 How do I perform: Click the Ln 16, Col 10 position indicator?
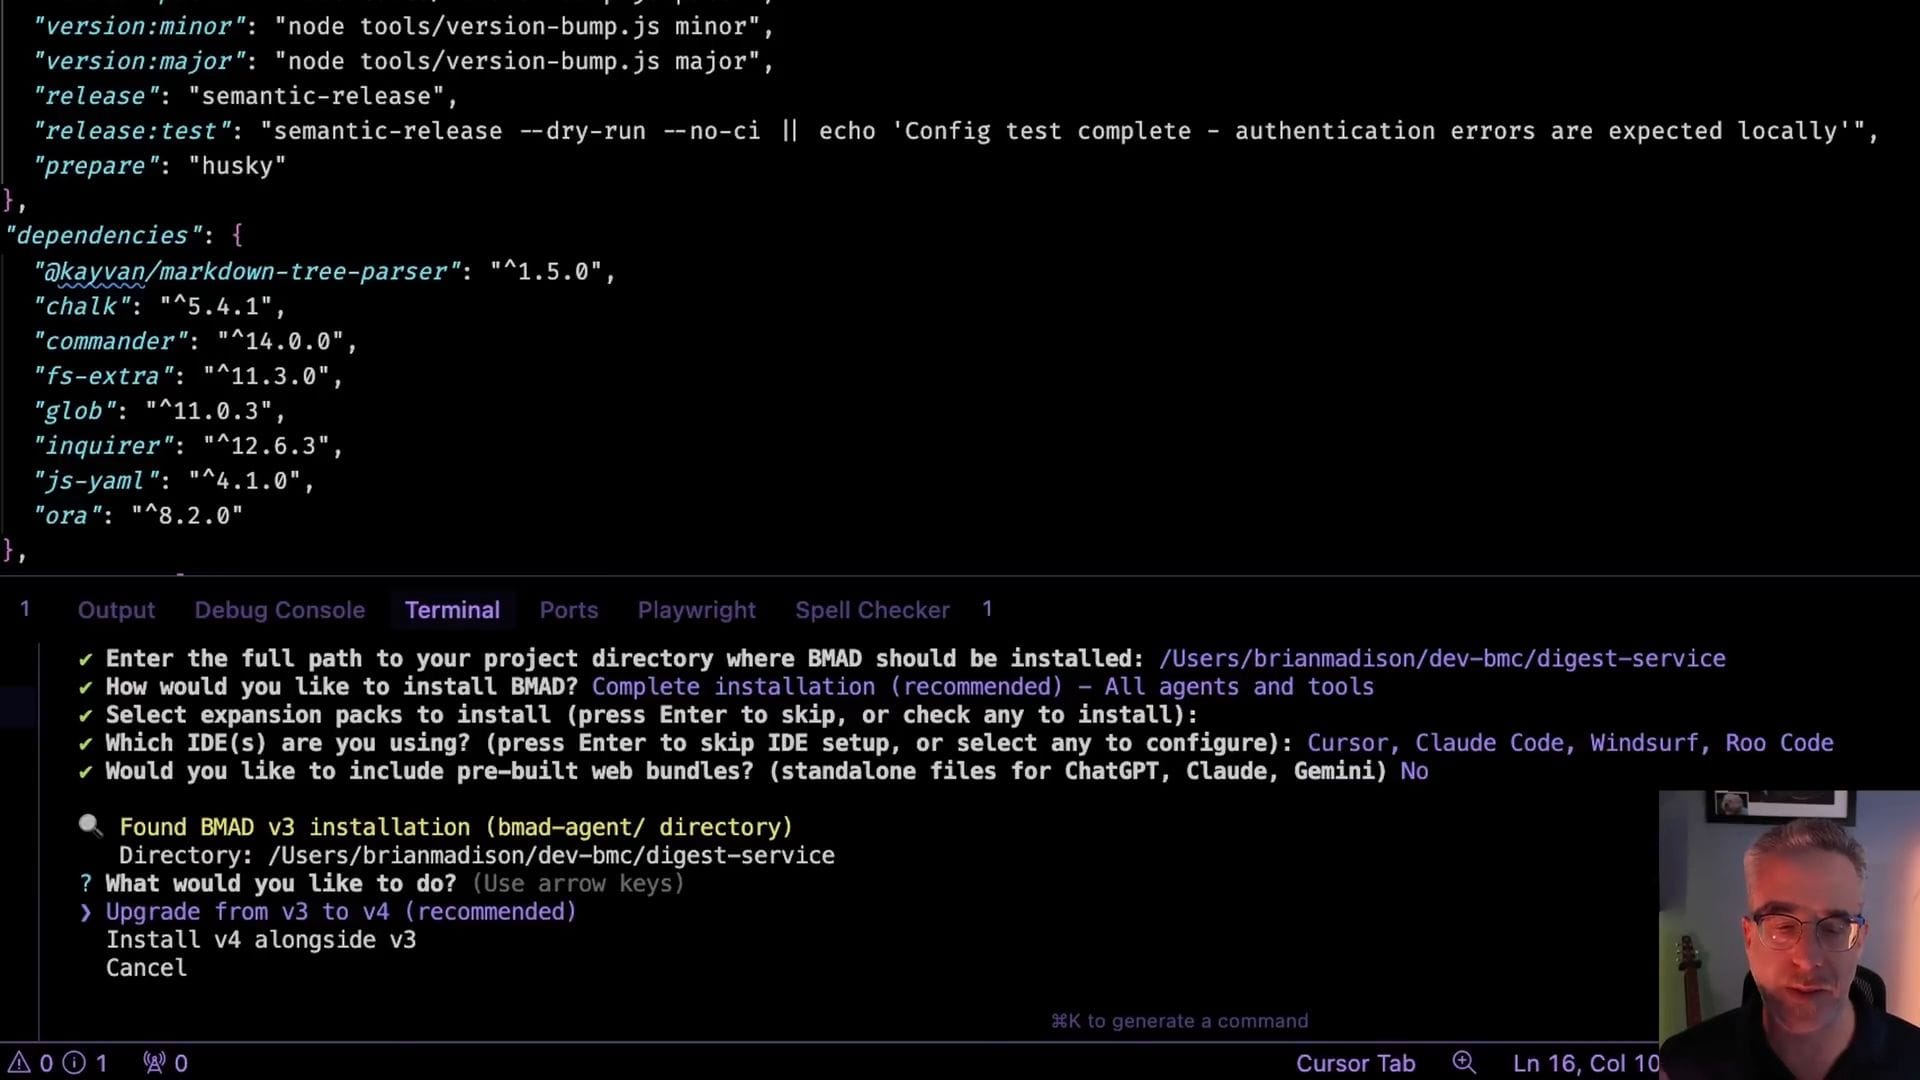click(x=1585, y=1063)
